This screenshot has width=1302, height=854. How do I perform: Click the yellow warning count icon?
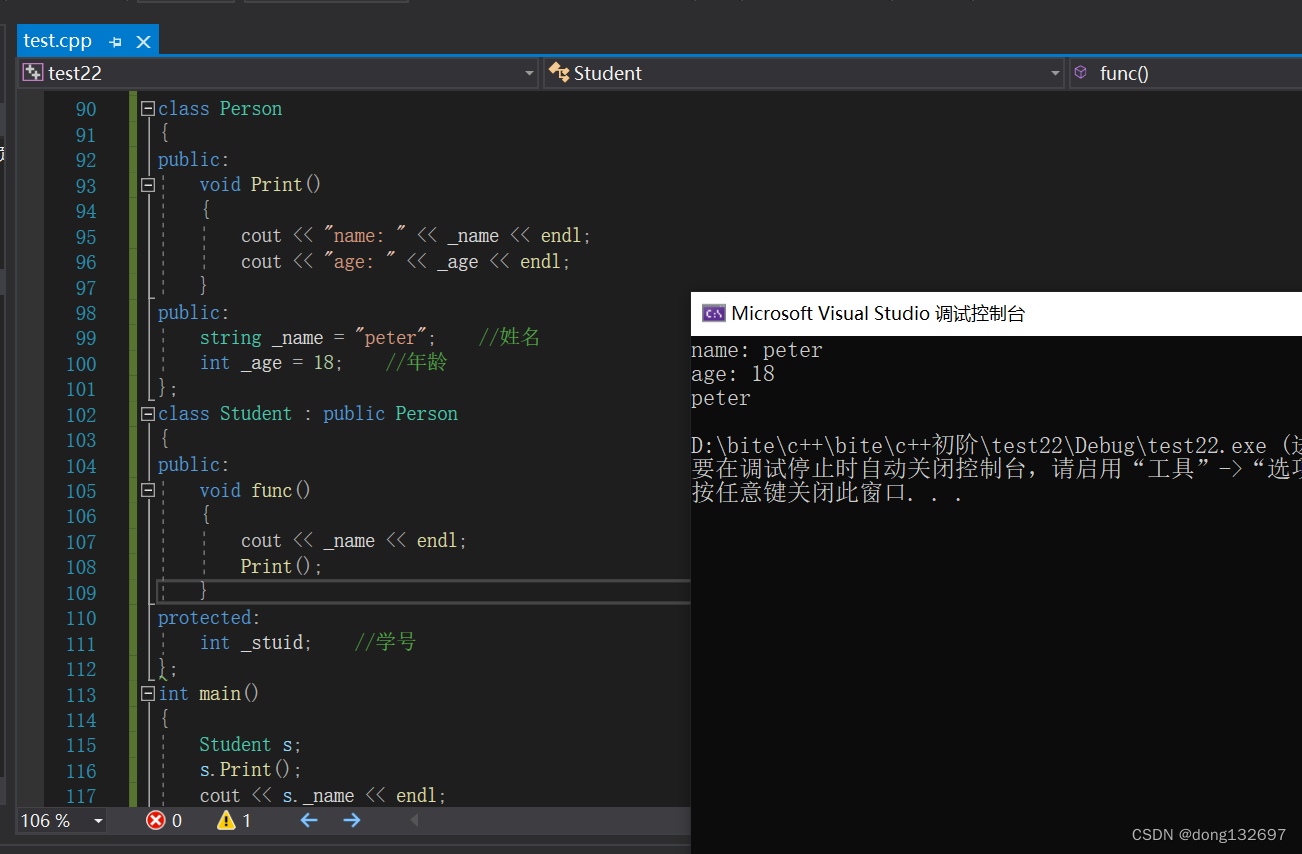click(x=227, y=820)
